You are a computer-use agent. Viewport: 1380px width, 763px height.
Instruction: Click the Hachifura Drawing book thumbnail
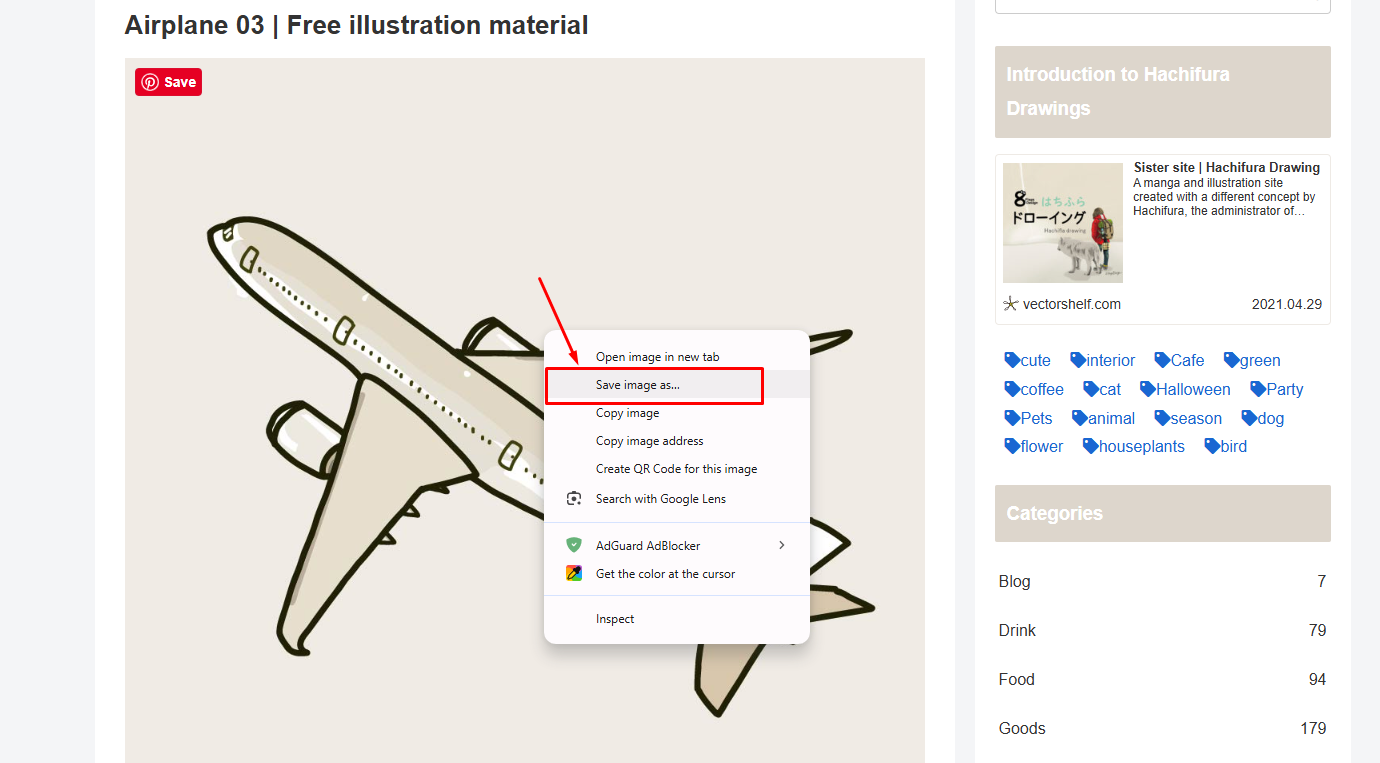pos(1062,221)
